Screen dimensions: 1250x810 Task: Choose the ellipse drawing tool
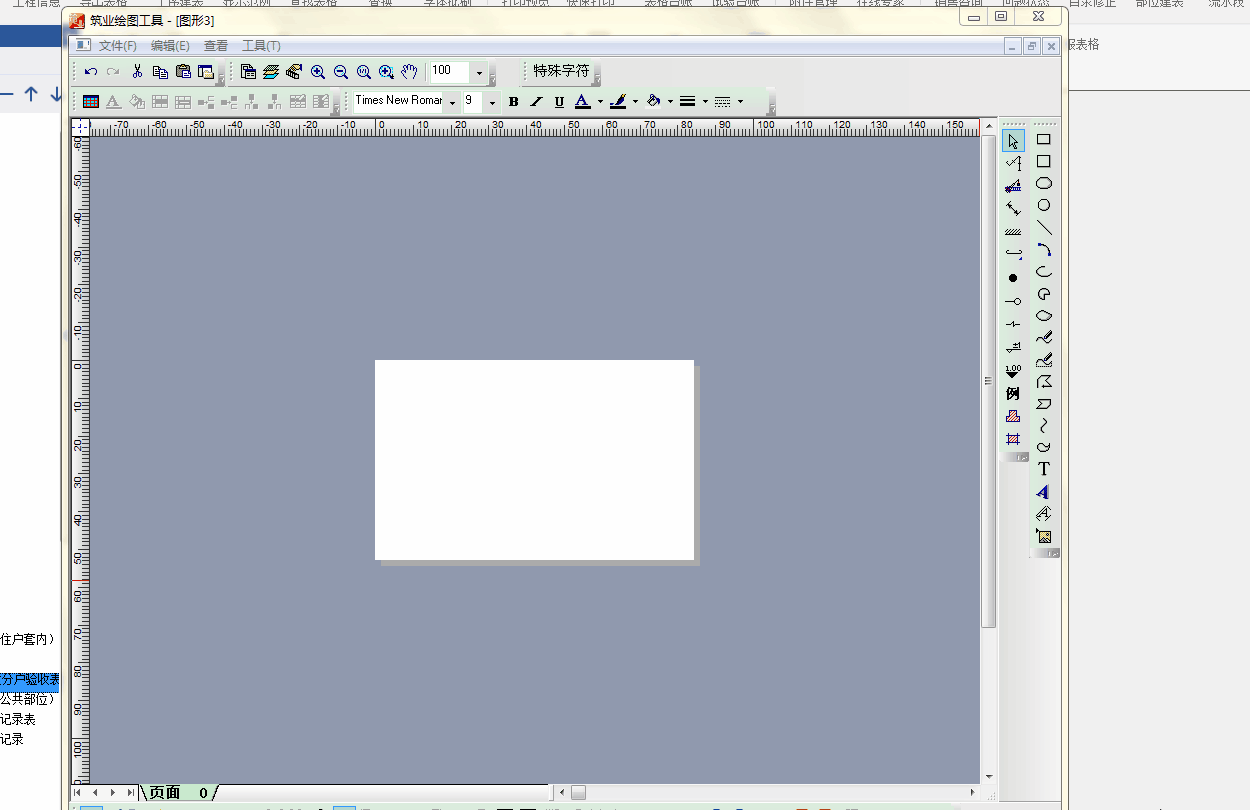click(1043, 183)
